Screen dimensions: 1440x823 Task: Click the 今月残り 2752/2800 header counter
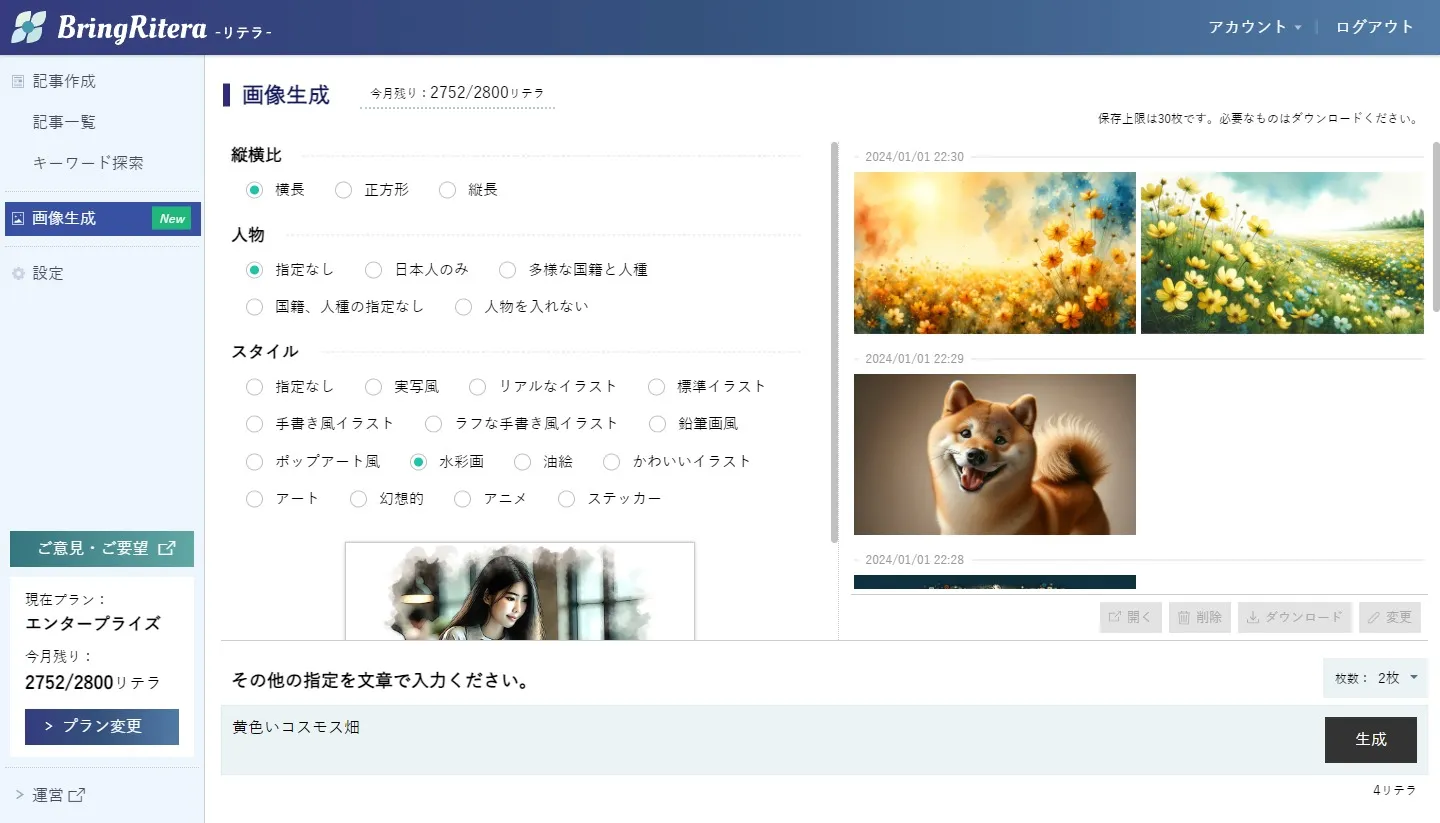[457, 92]
